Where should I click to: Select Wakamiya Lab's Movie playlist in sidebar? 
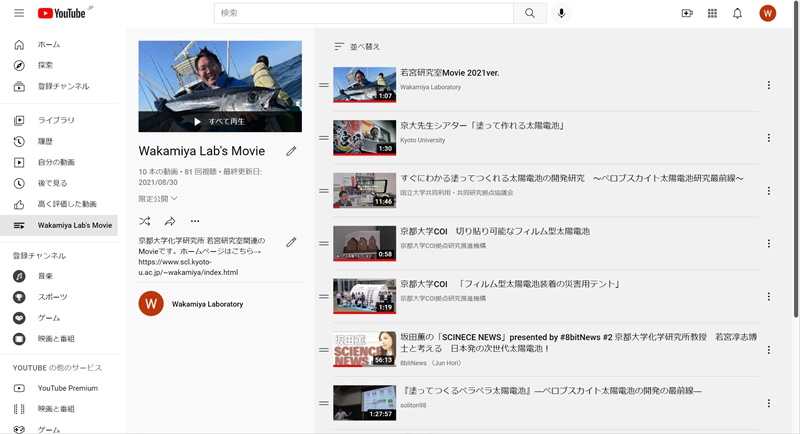59,225
